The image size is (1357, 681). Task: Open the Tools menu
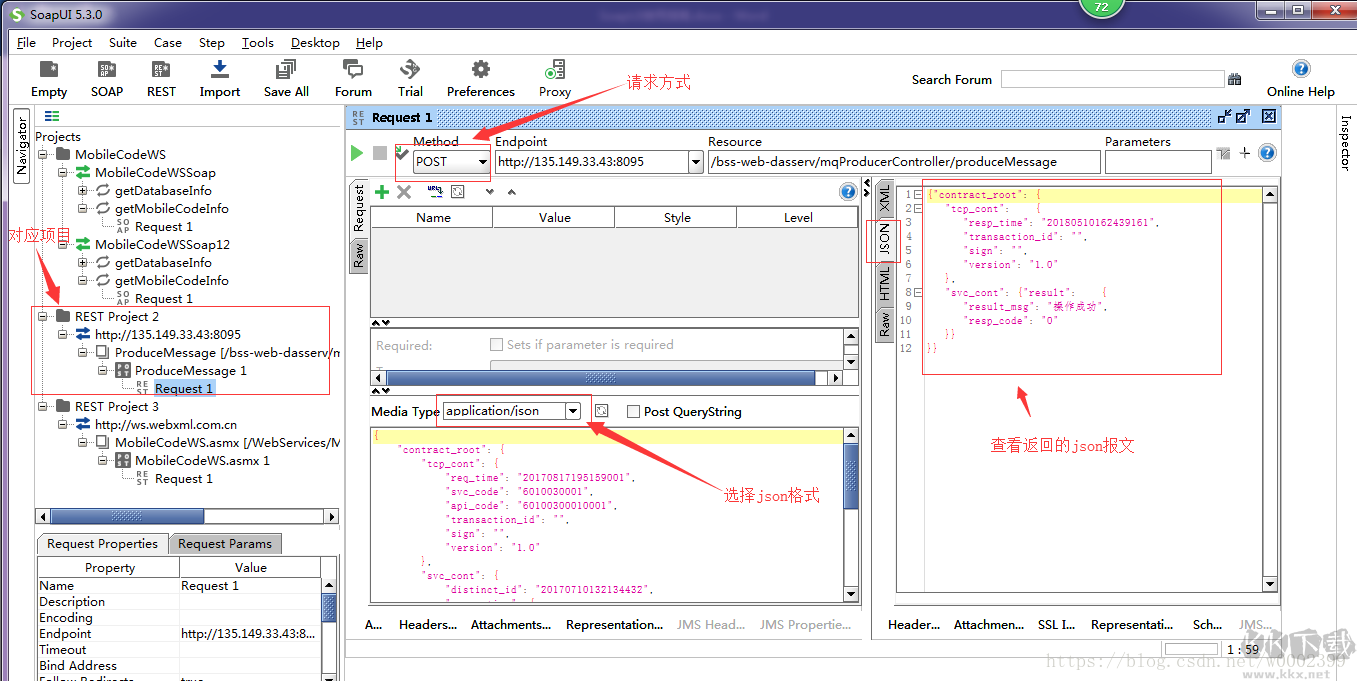(257, 43)
